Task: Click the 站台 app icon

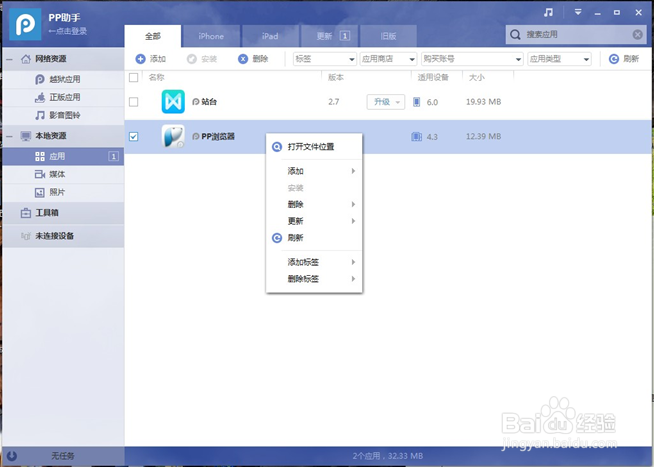Action: [x=173, y=102]
